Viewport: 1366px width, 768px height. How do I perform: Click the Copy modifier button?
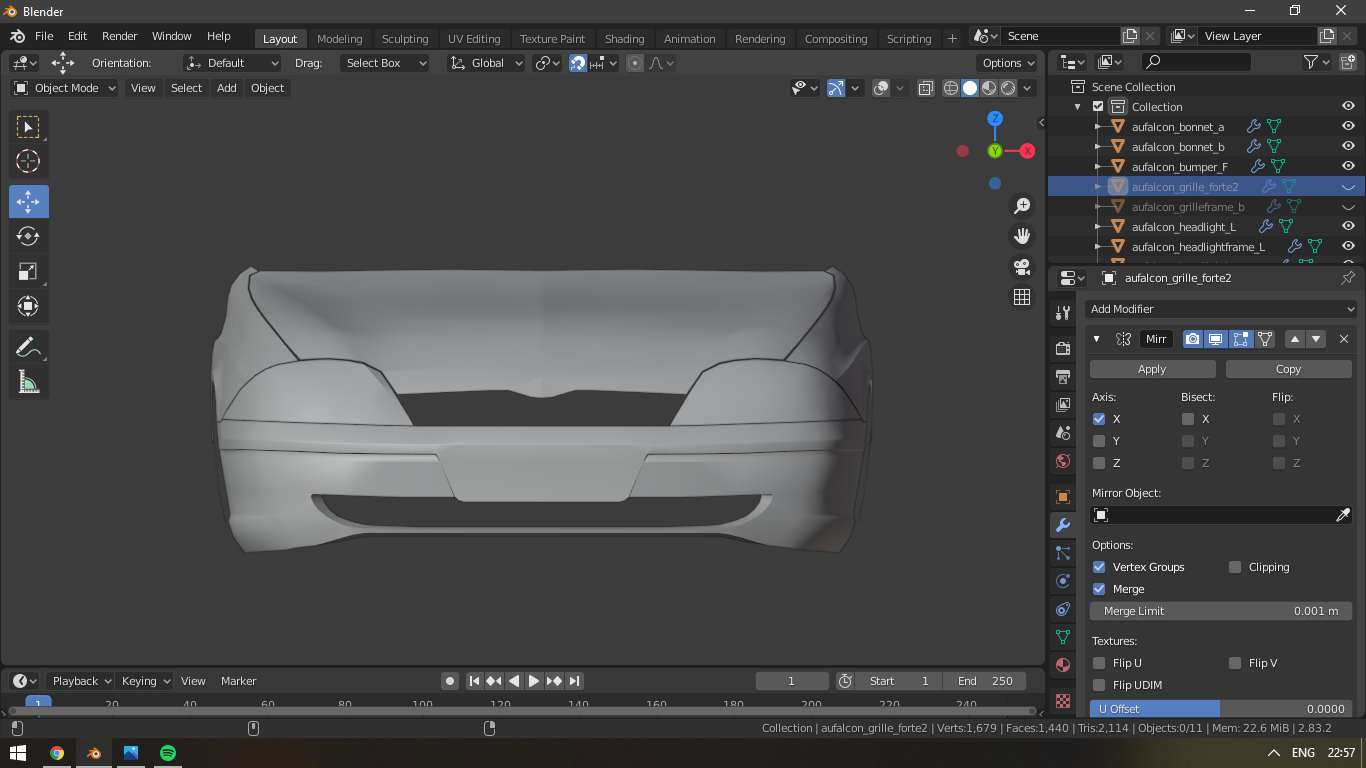click(1288, 369)
